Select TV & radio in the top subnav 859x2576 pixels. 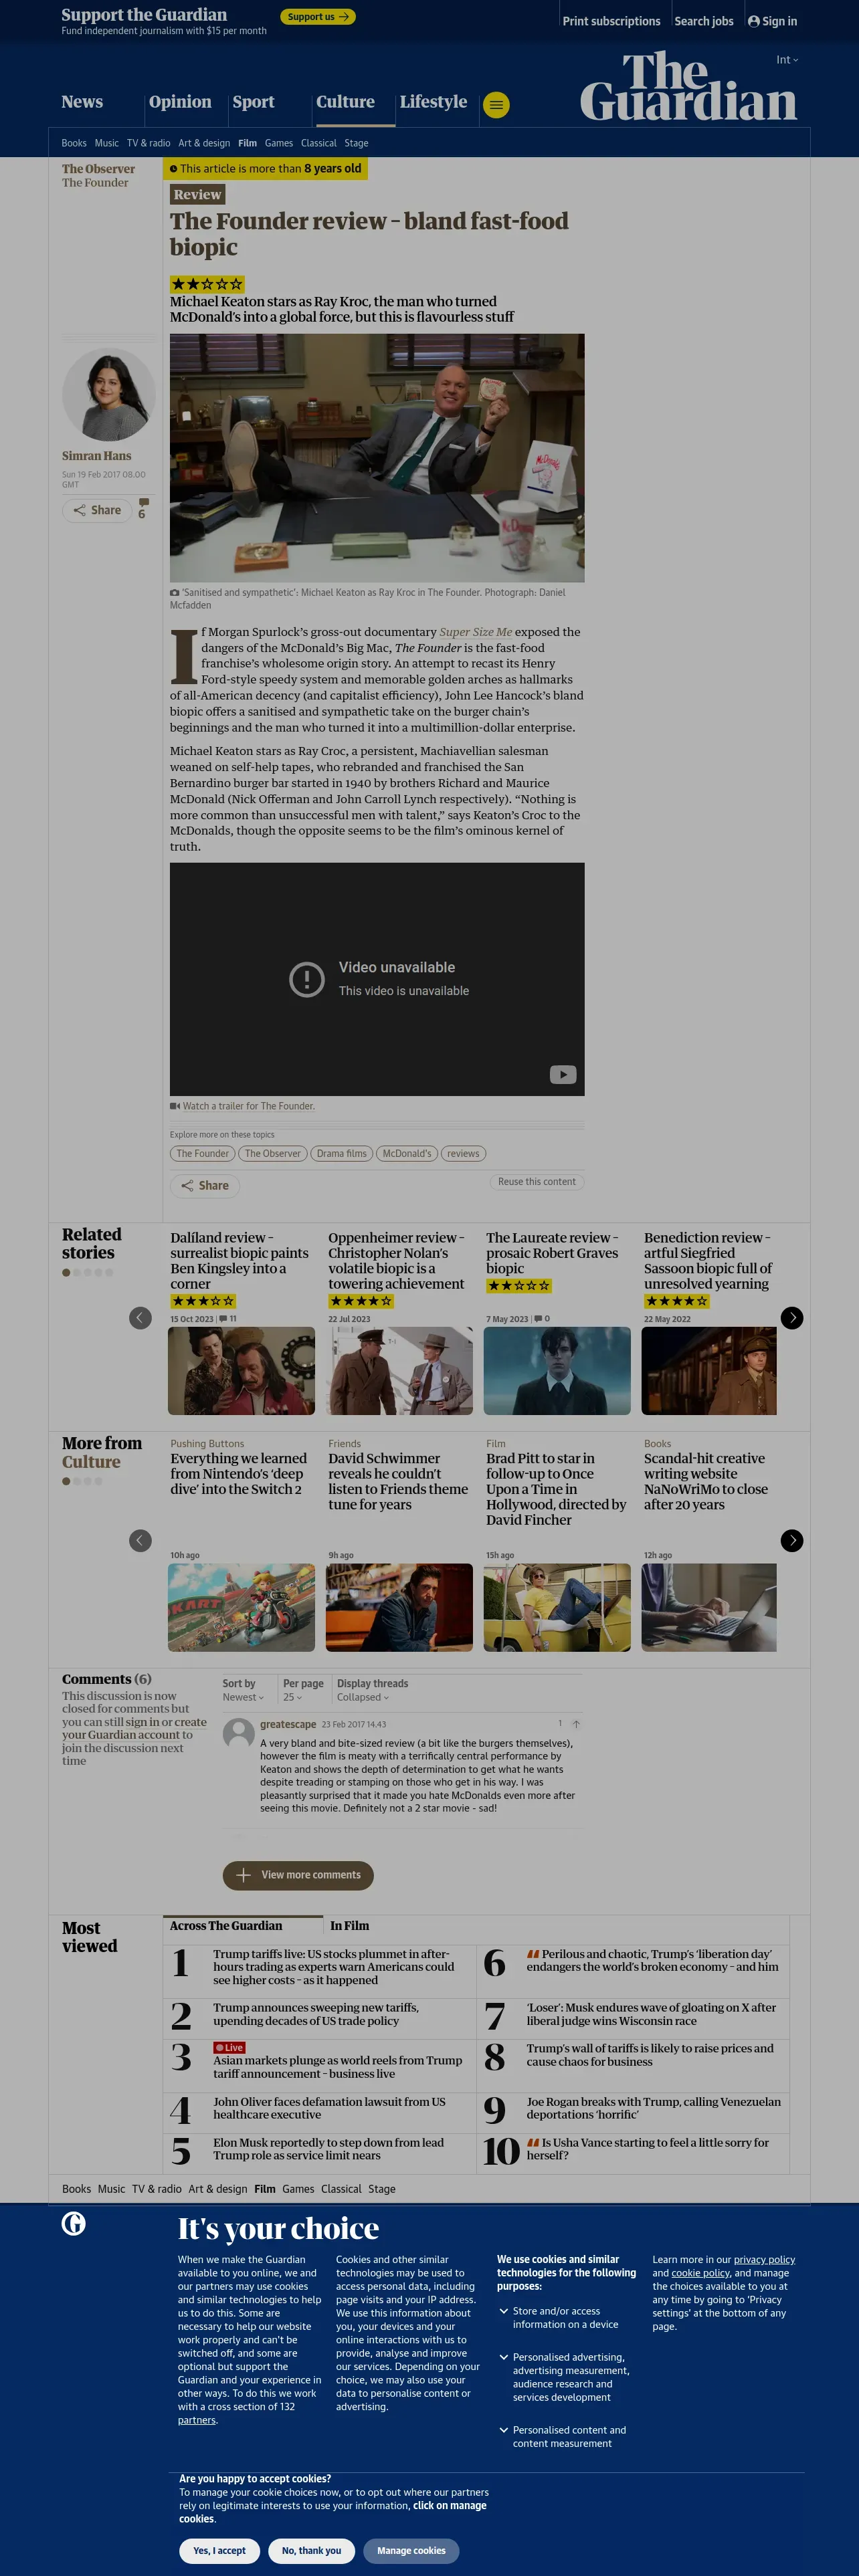tap(148, 143)
